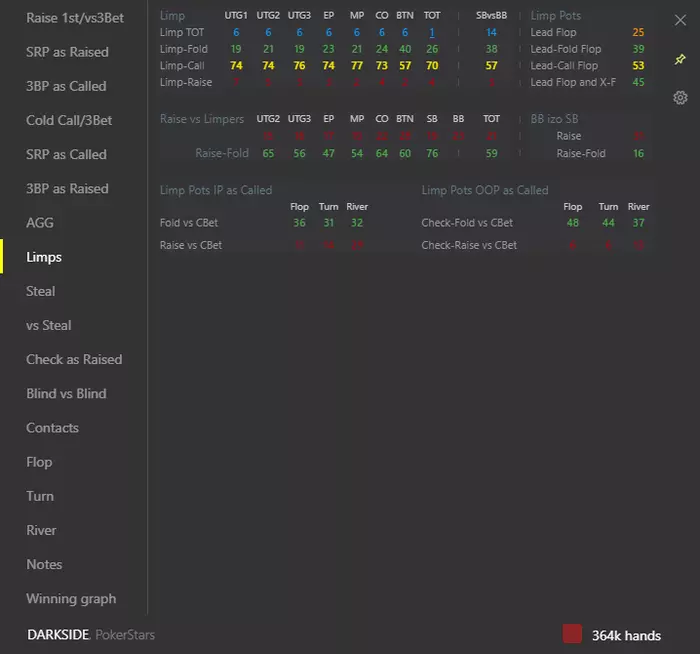Select the active Limps tab
Viewport: 700px width, 654px height.
(x=44, y=257)
